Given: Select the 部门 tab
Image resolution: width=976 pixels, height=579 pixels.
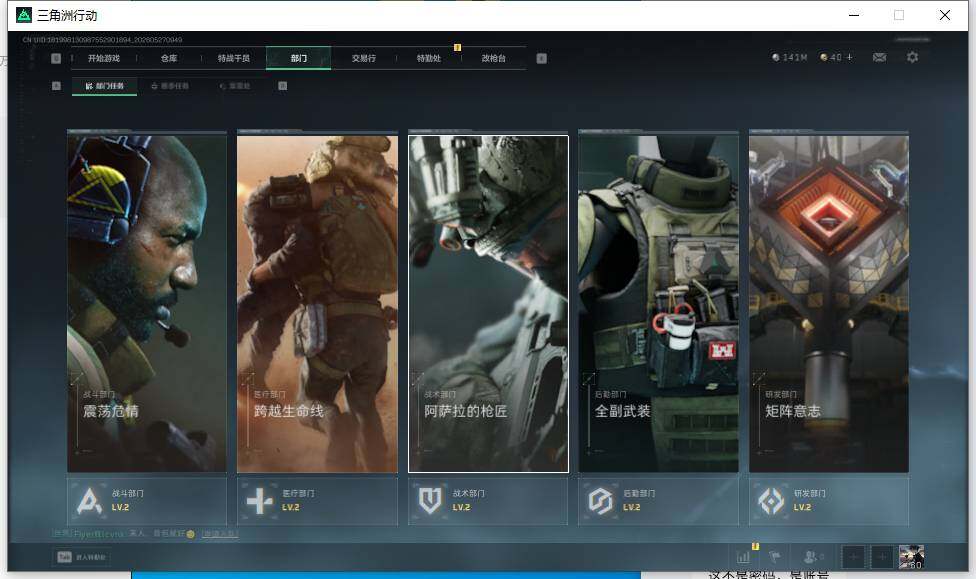Looking at the screenshot, I should pyautogui.click(x=299, y=58).
